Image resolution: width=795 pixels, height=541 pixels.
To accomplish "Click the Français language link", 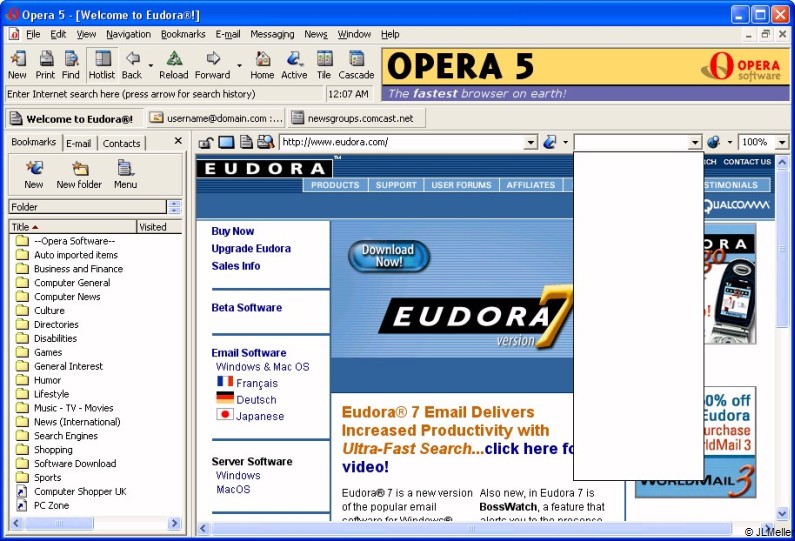I will tap(257, 383).
